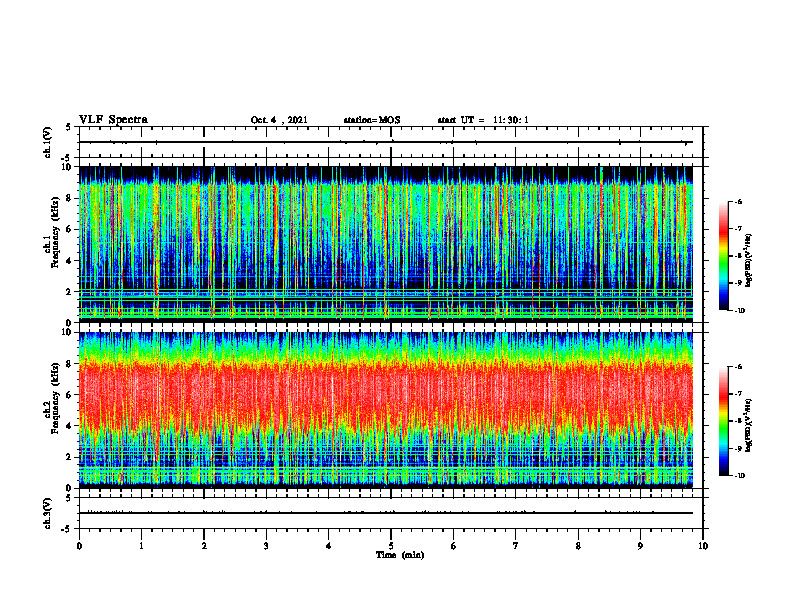Click the log(PSD) label beside lower colorbar
The height and width of the screenshot is (612, 792).
click(749, 424)
